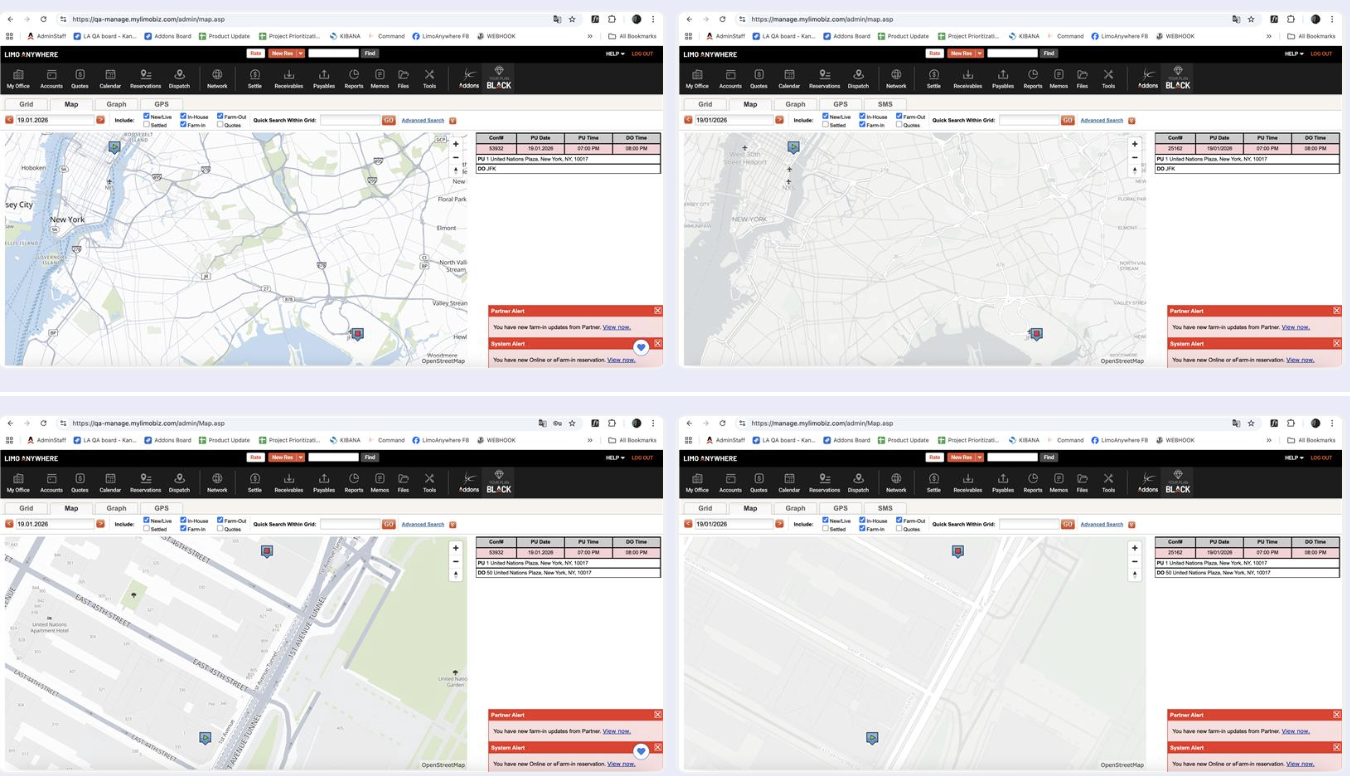Expand New Res dropdown arrow in top-left window
Viewport: 1350px width, 776px height.
pos(300,53)
